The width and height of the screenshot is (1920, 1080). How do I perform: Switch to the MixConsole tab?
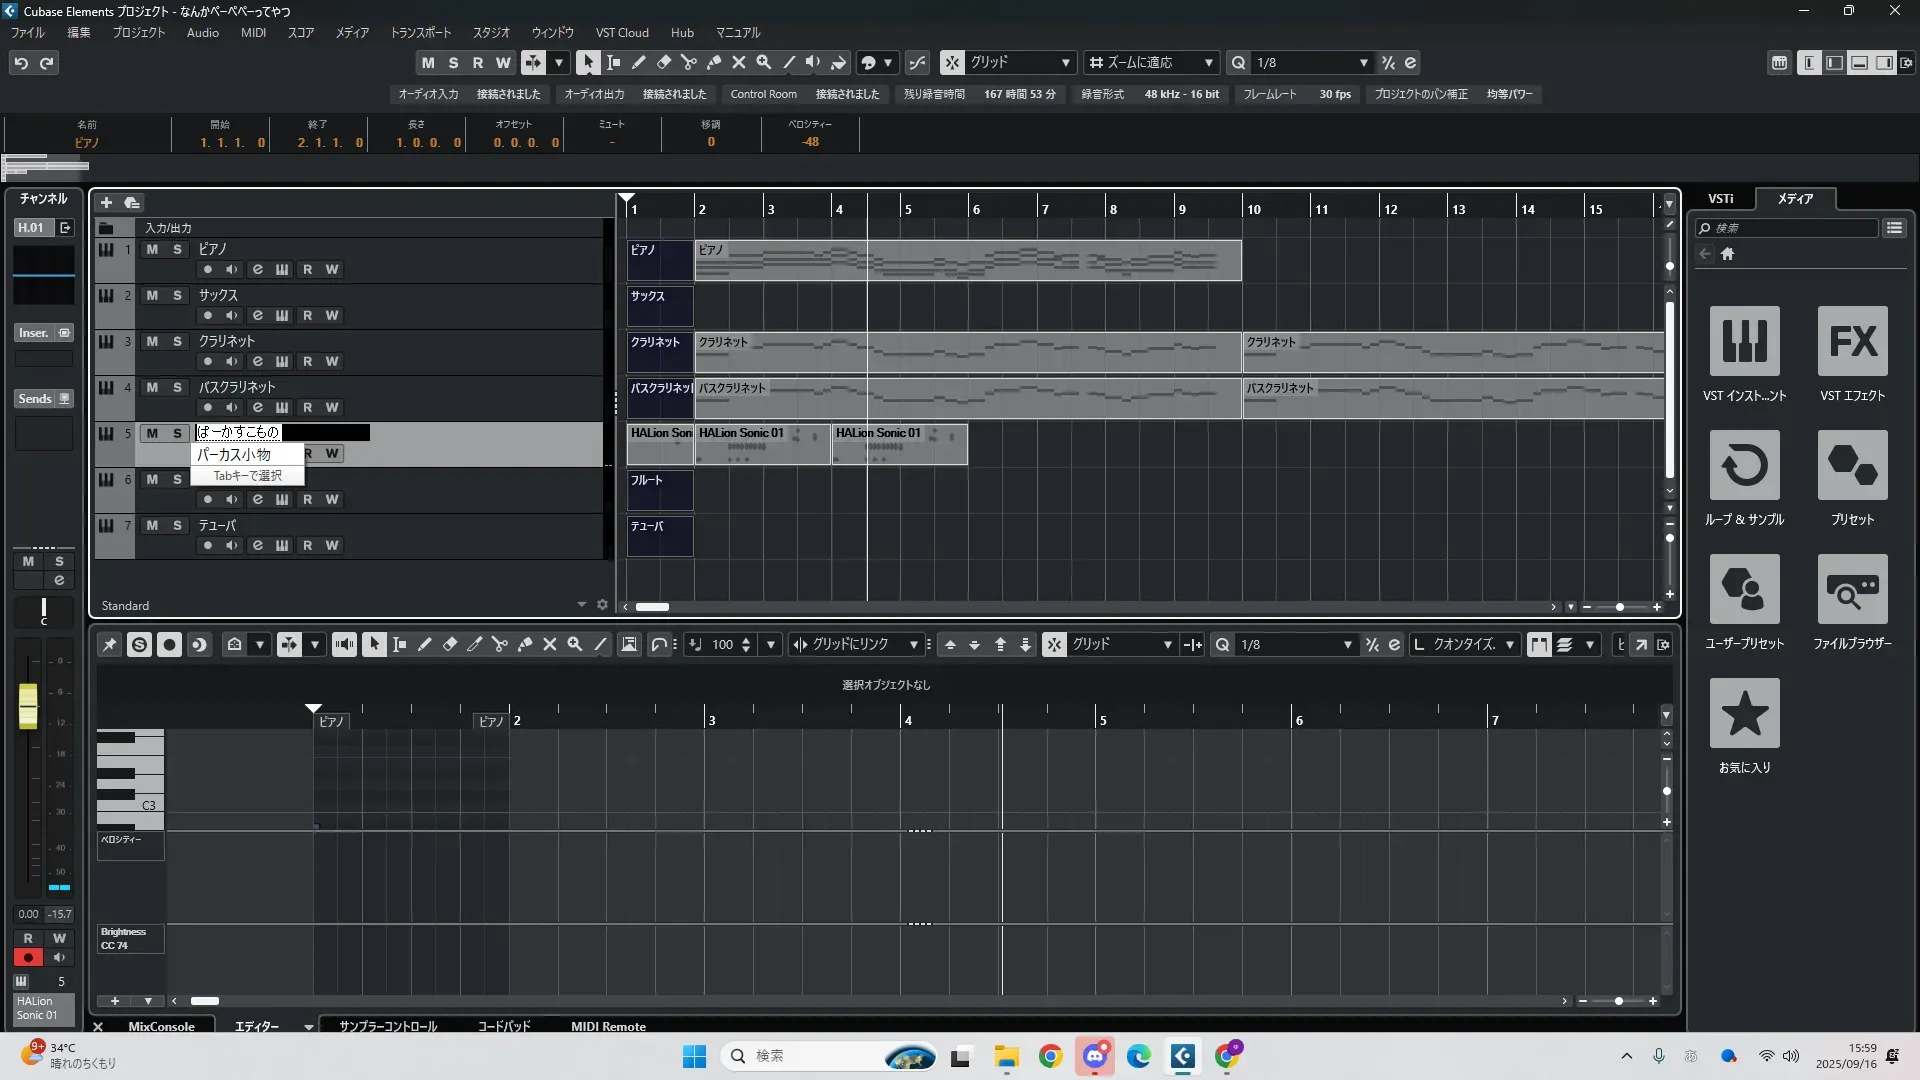161,1026
